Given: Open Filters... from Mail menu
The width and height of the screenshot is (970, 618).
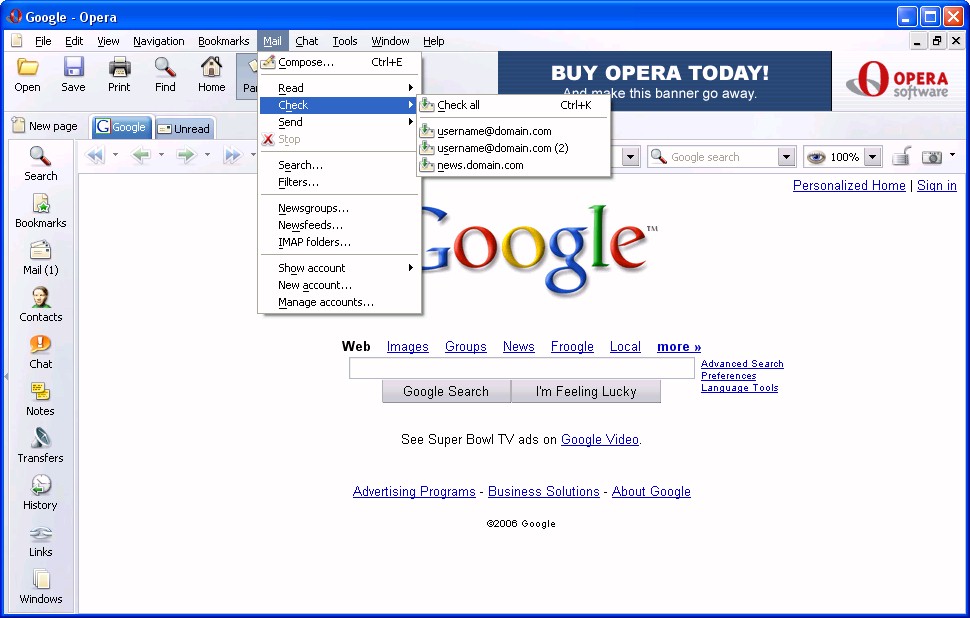Looking at the screenshot, I should (340, 182).
